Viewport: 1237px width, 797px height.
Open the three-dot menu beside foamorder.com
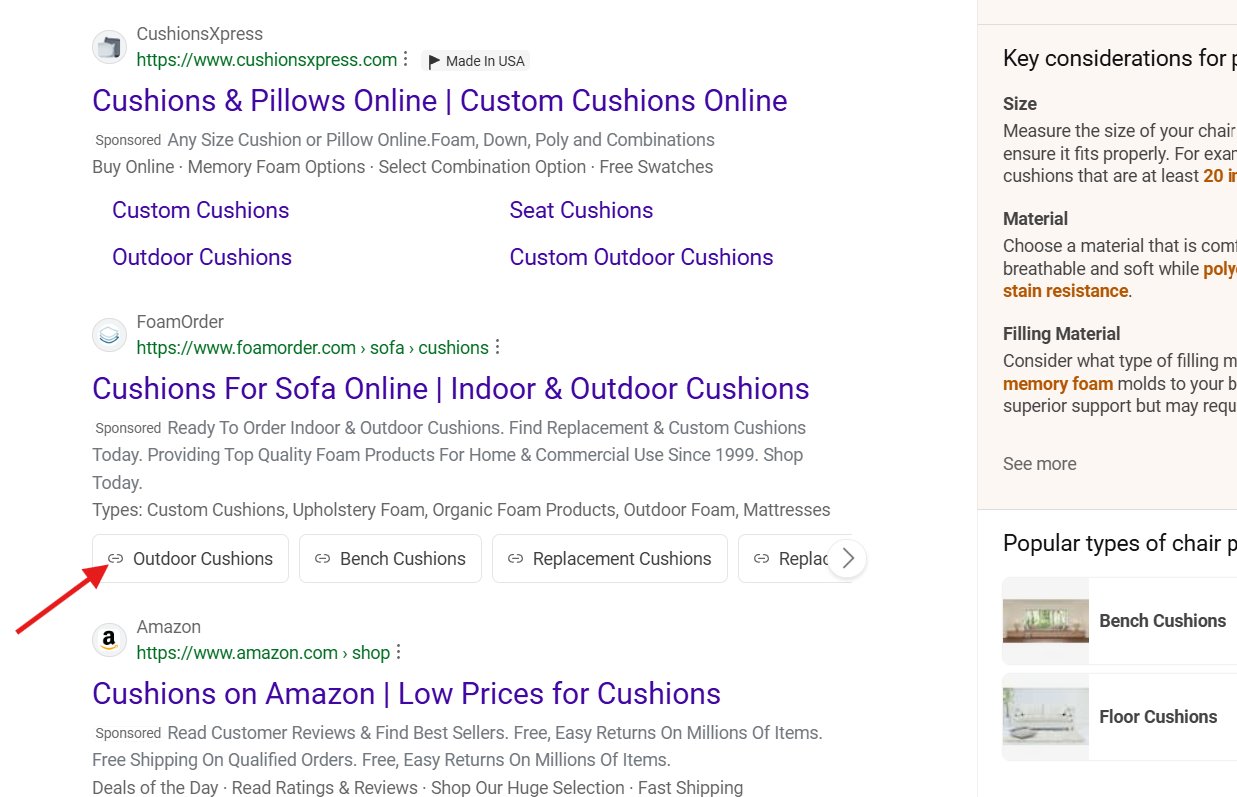click(498, 347)
